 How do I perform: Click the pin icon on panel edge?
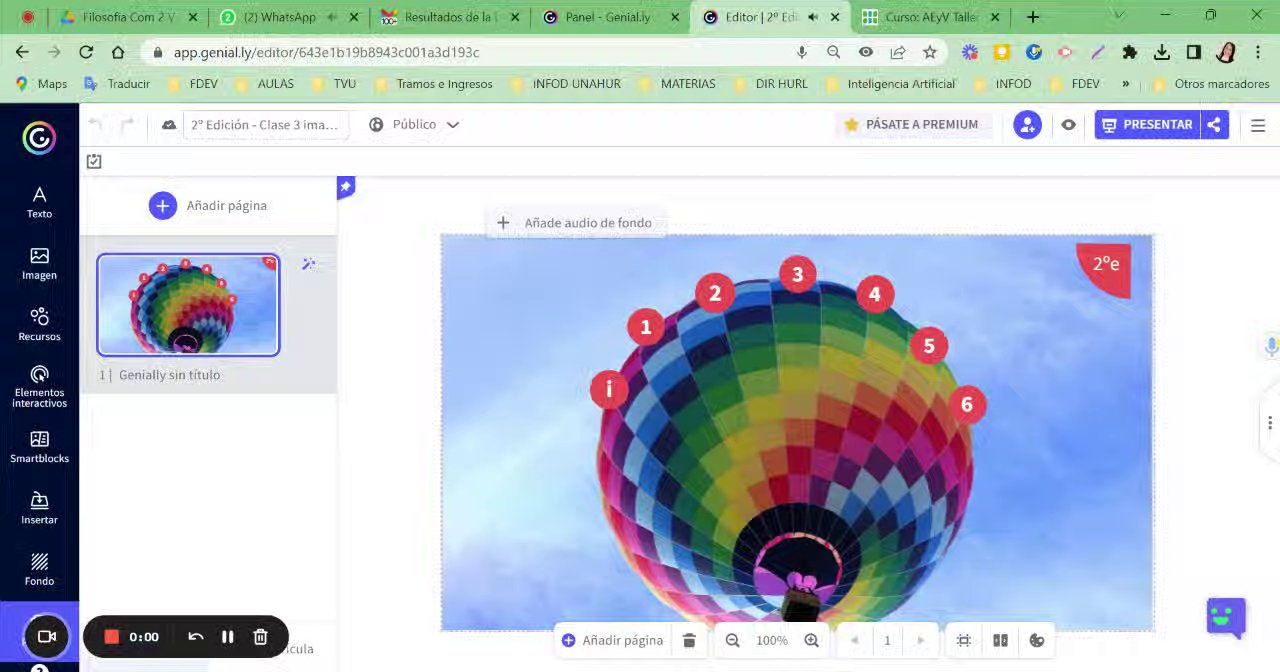coord(346,187)
